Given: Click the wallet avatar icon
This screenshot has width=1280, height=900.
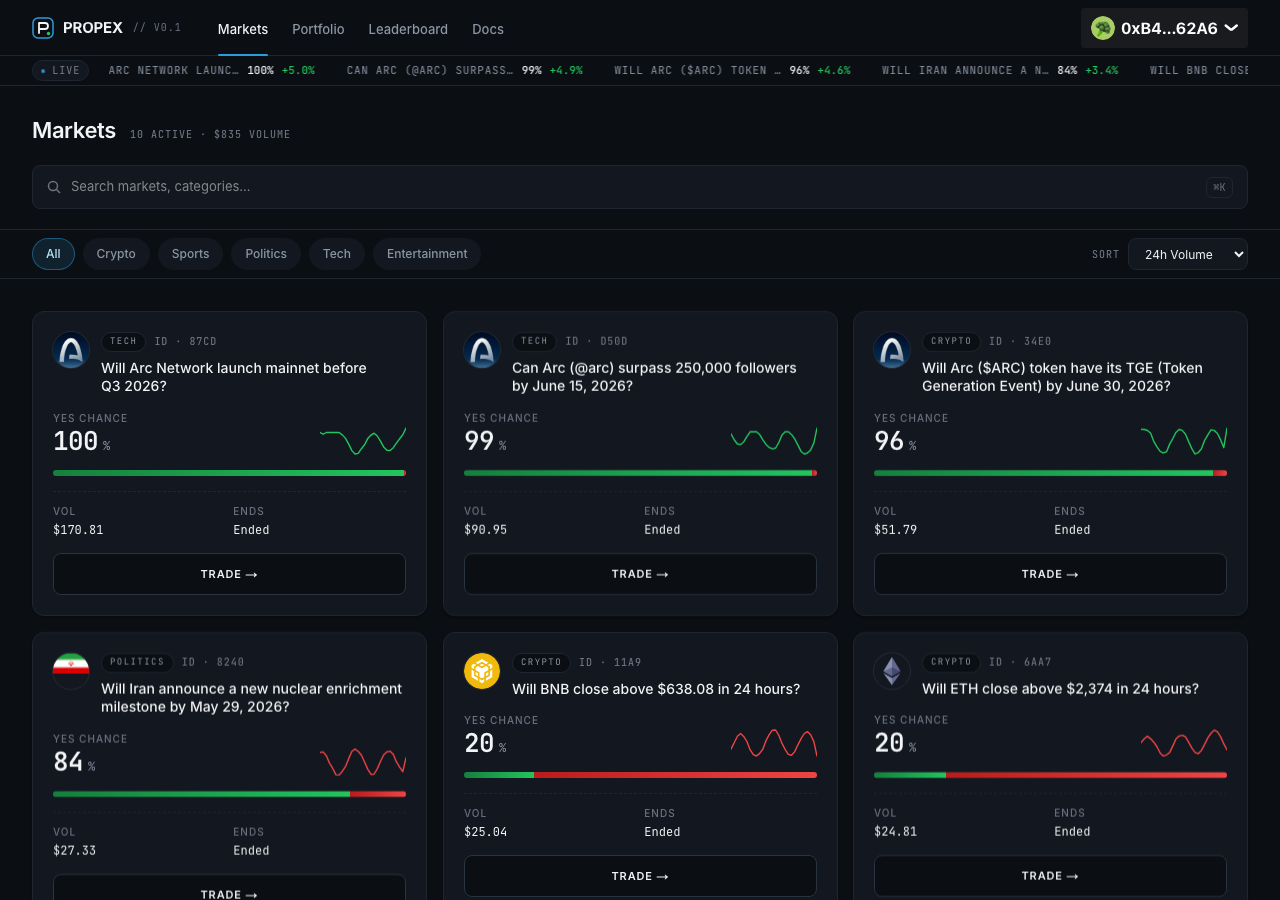Looking at the screenshot, I should click(1103, 28).
